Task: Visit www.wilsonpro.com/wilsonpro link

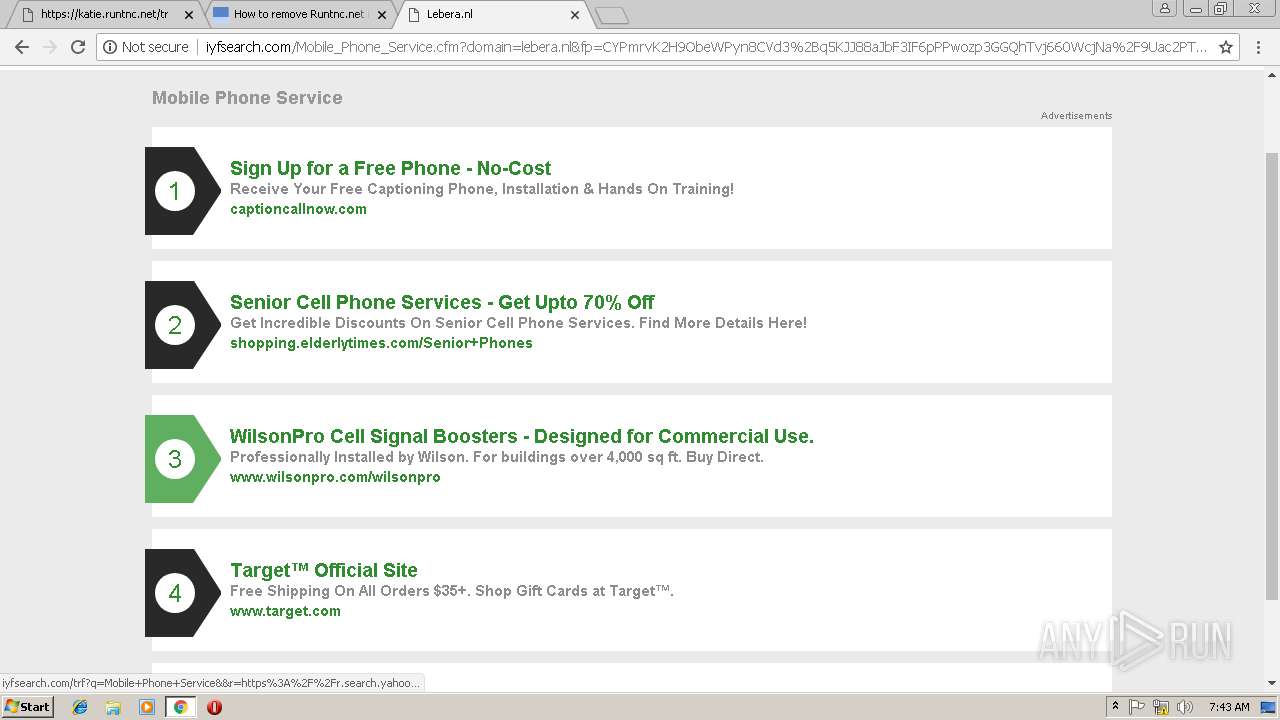Action: click(335, 477)
